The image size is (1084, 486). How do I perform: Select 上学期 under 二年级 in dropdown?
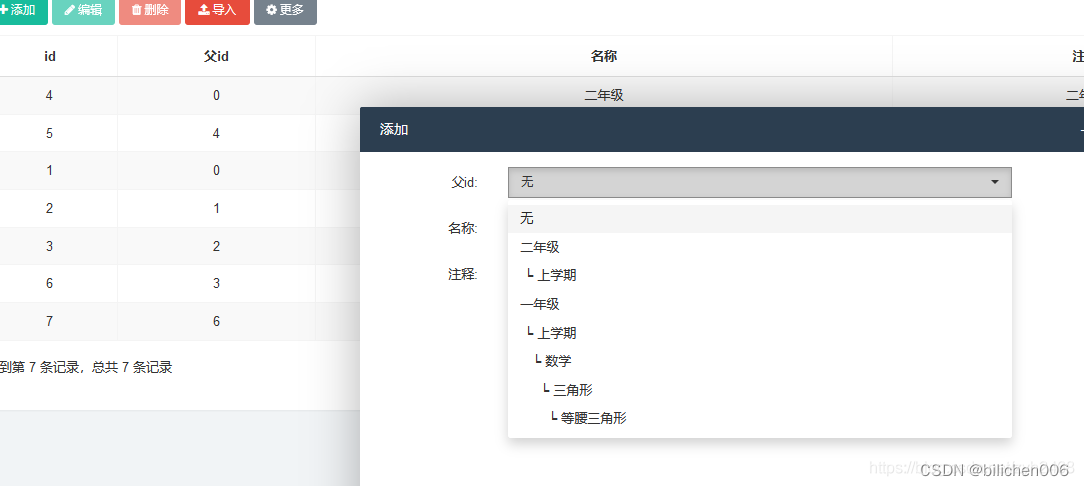coord(760,275)
